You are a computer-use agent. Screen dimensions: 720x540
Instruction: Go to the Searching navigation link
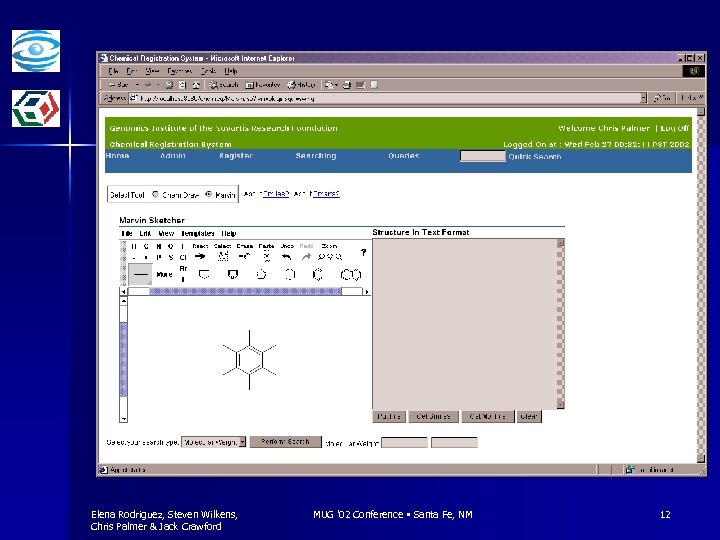point(316,156)
